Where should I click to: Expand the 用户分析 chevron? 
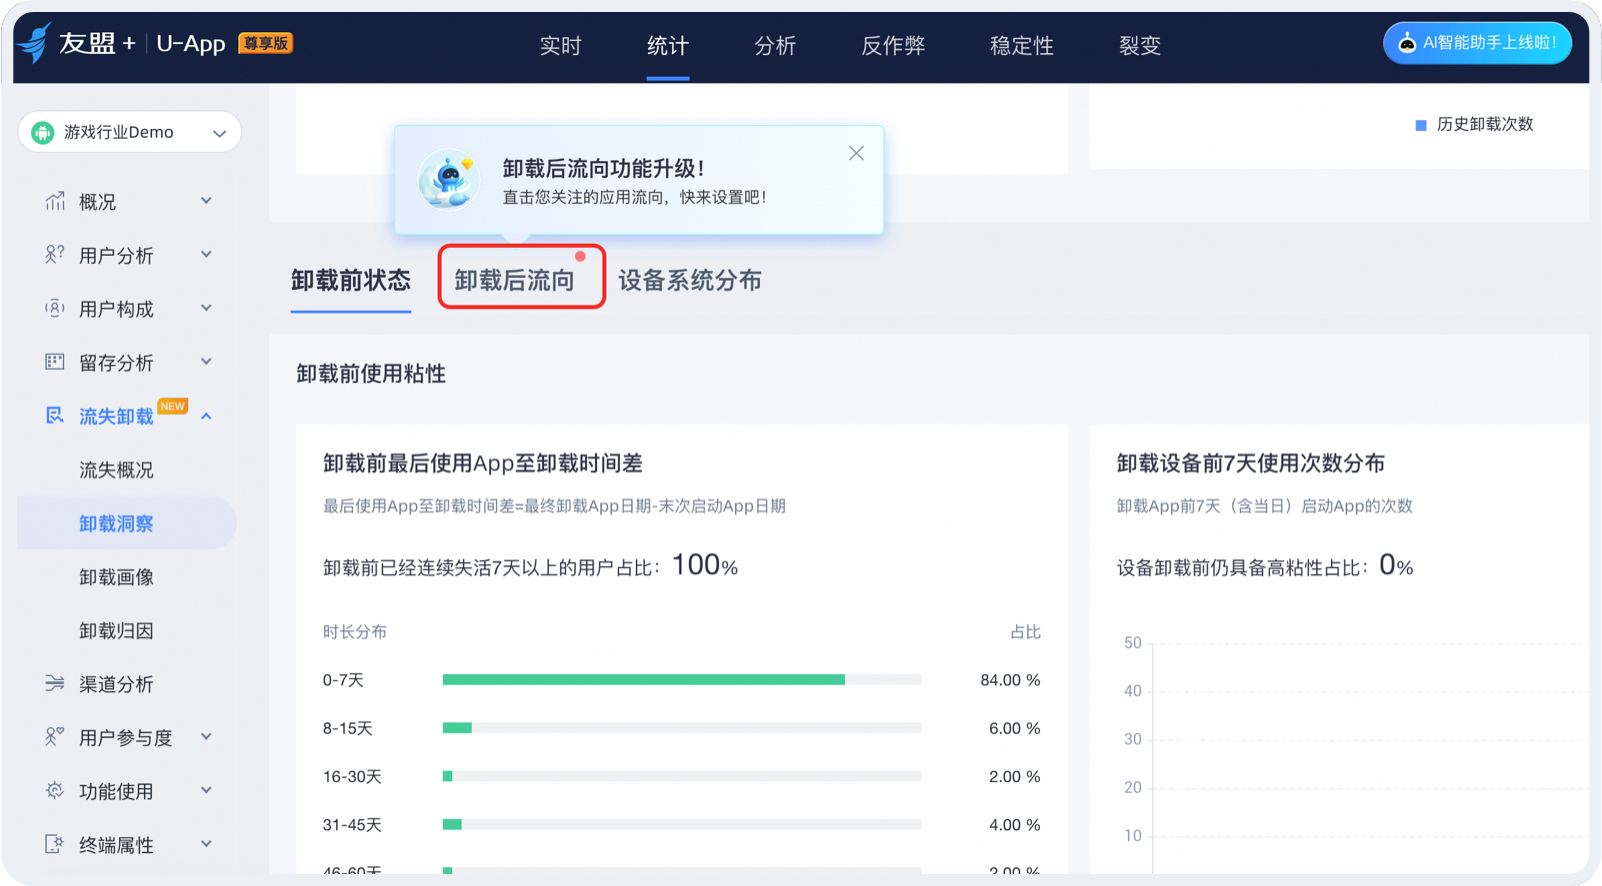(x=206, y=255)
